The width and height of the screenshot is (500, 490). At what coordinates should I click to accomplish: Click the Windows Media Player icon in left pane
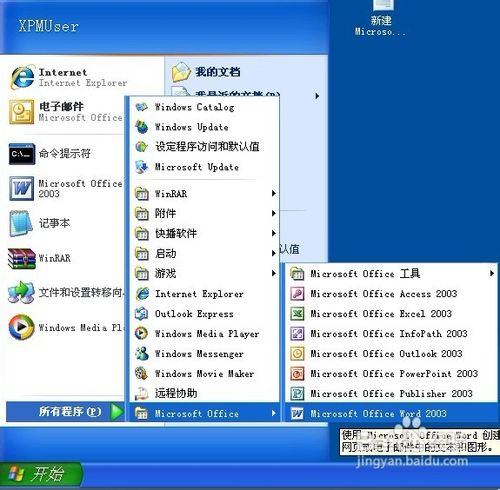(21, 327)
